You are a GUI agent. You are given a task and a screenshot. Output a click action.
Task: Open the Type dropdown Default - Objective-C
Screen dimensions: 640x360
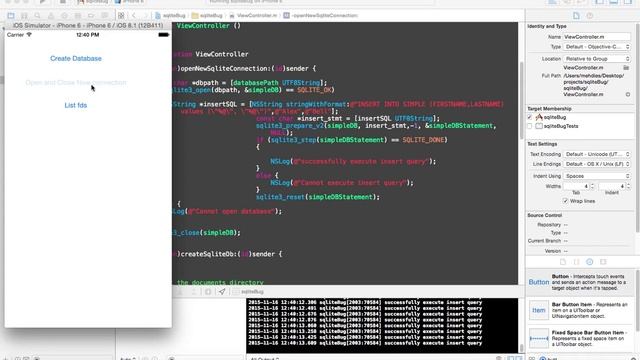[x=597, y=47]
